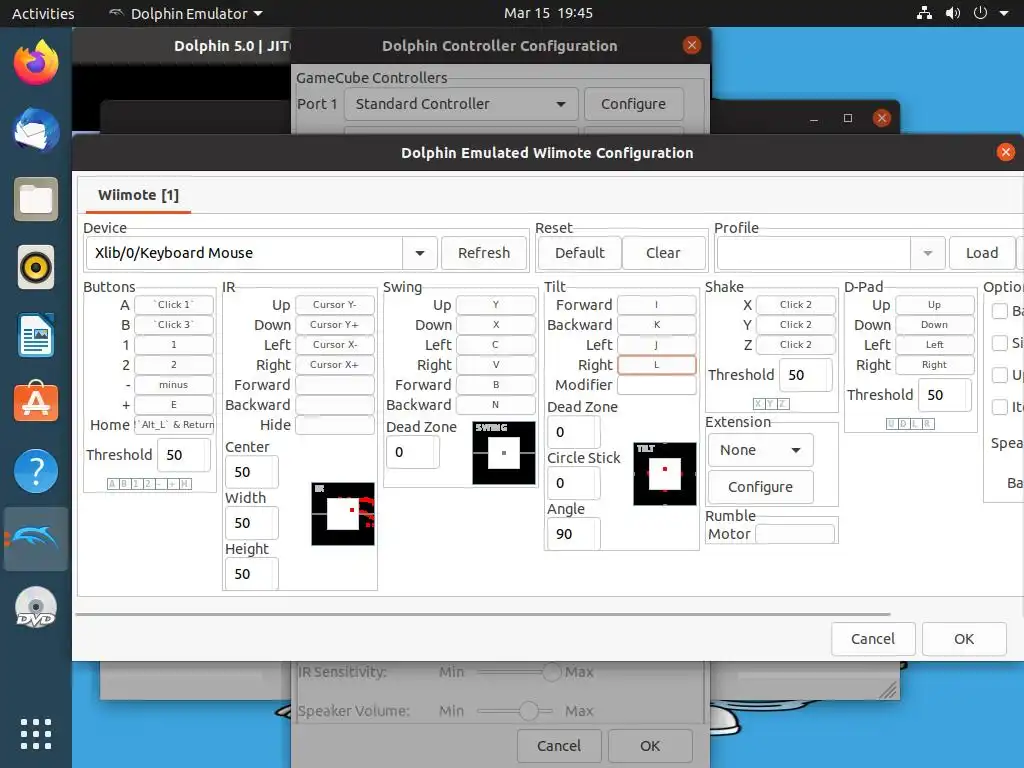Image resolution: width=1024 pixels, height=768 pixels.
Task: Toggle the second checkbox under Options
Action: coord(1000,343)
